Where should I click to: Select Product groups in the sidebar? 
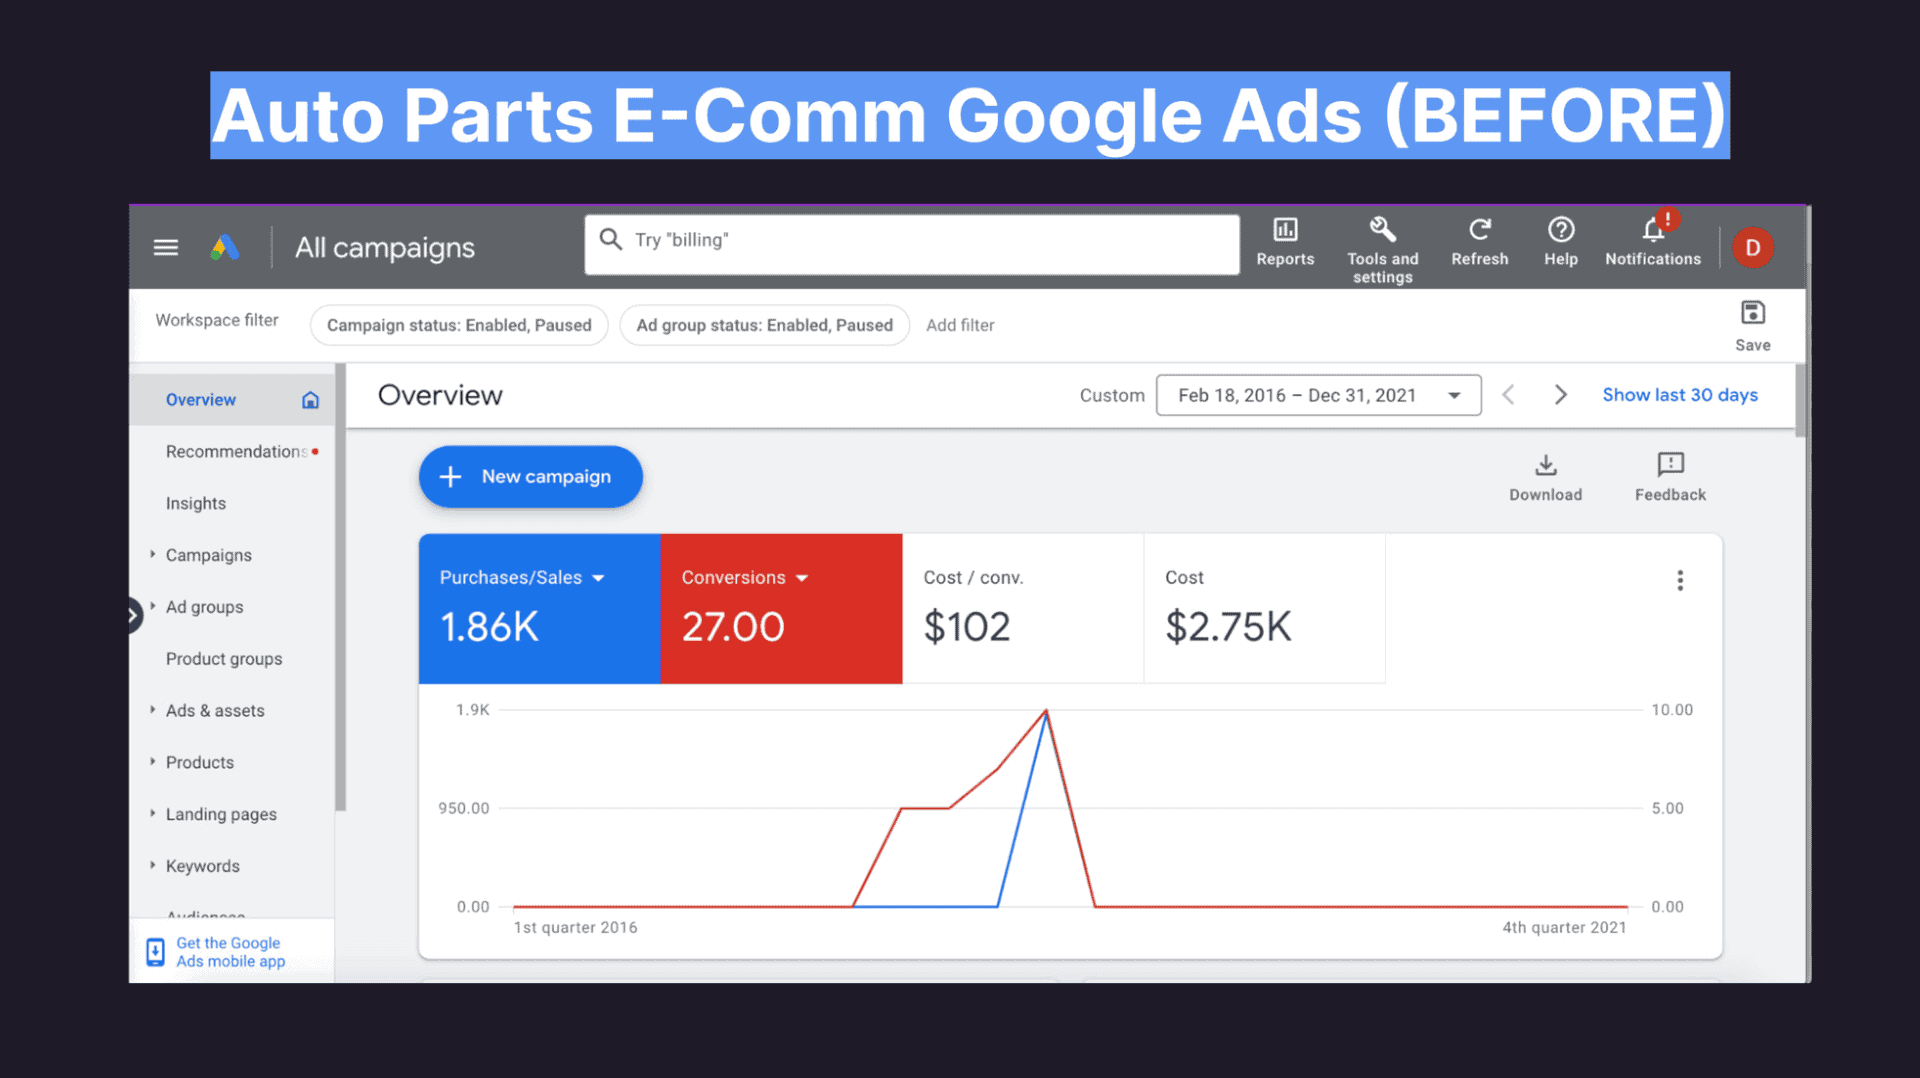tap(223, 658)
